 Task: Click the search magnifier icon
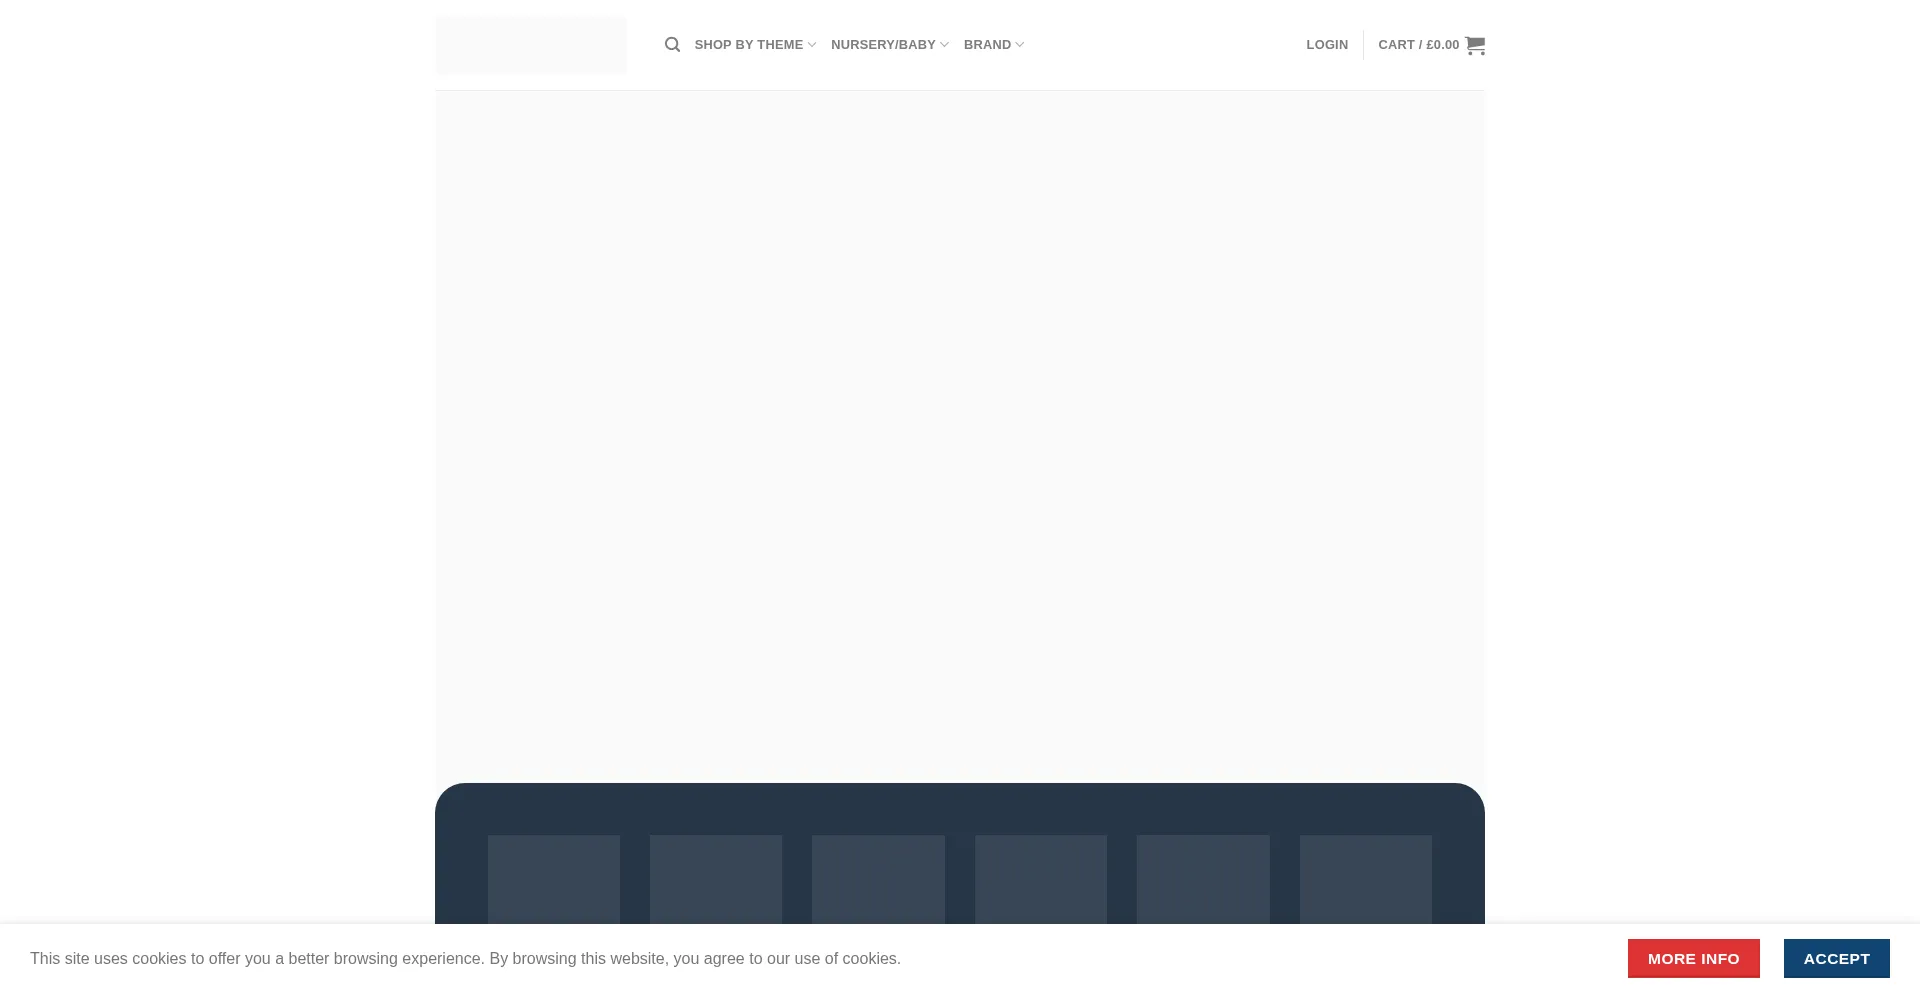pyautogui.click(x=672, y=45)
